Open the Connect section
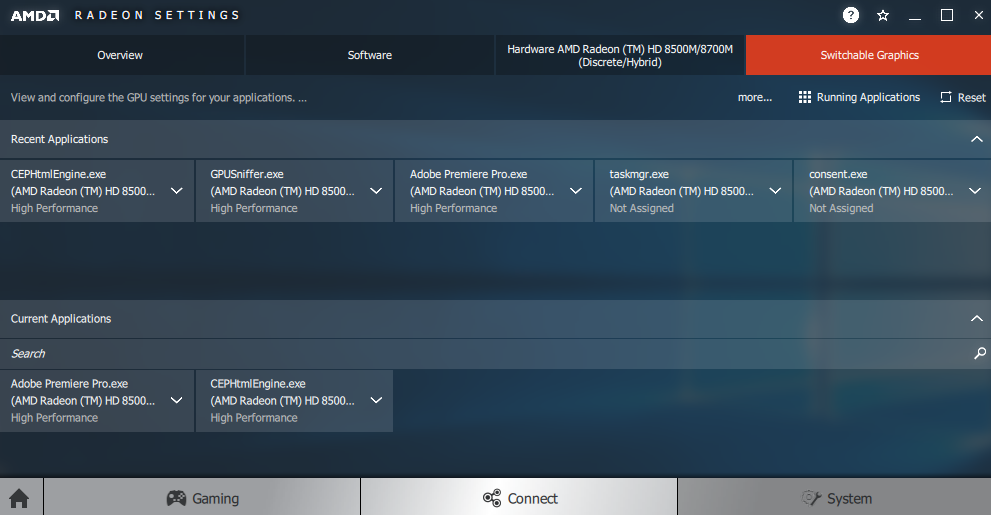 [519, 498]
